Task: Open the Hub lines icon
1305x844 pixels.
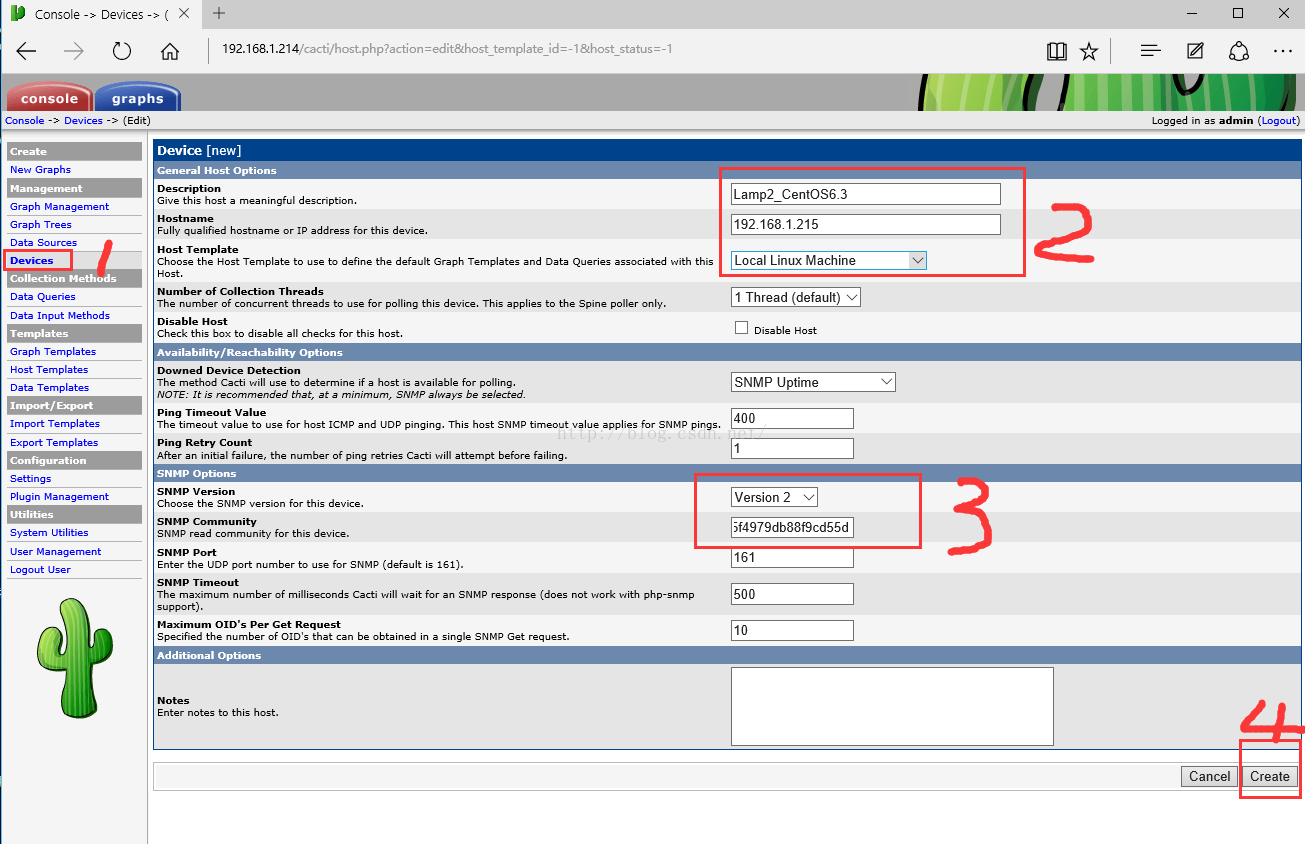Action: 1151,51
